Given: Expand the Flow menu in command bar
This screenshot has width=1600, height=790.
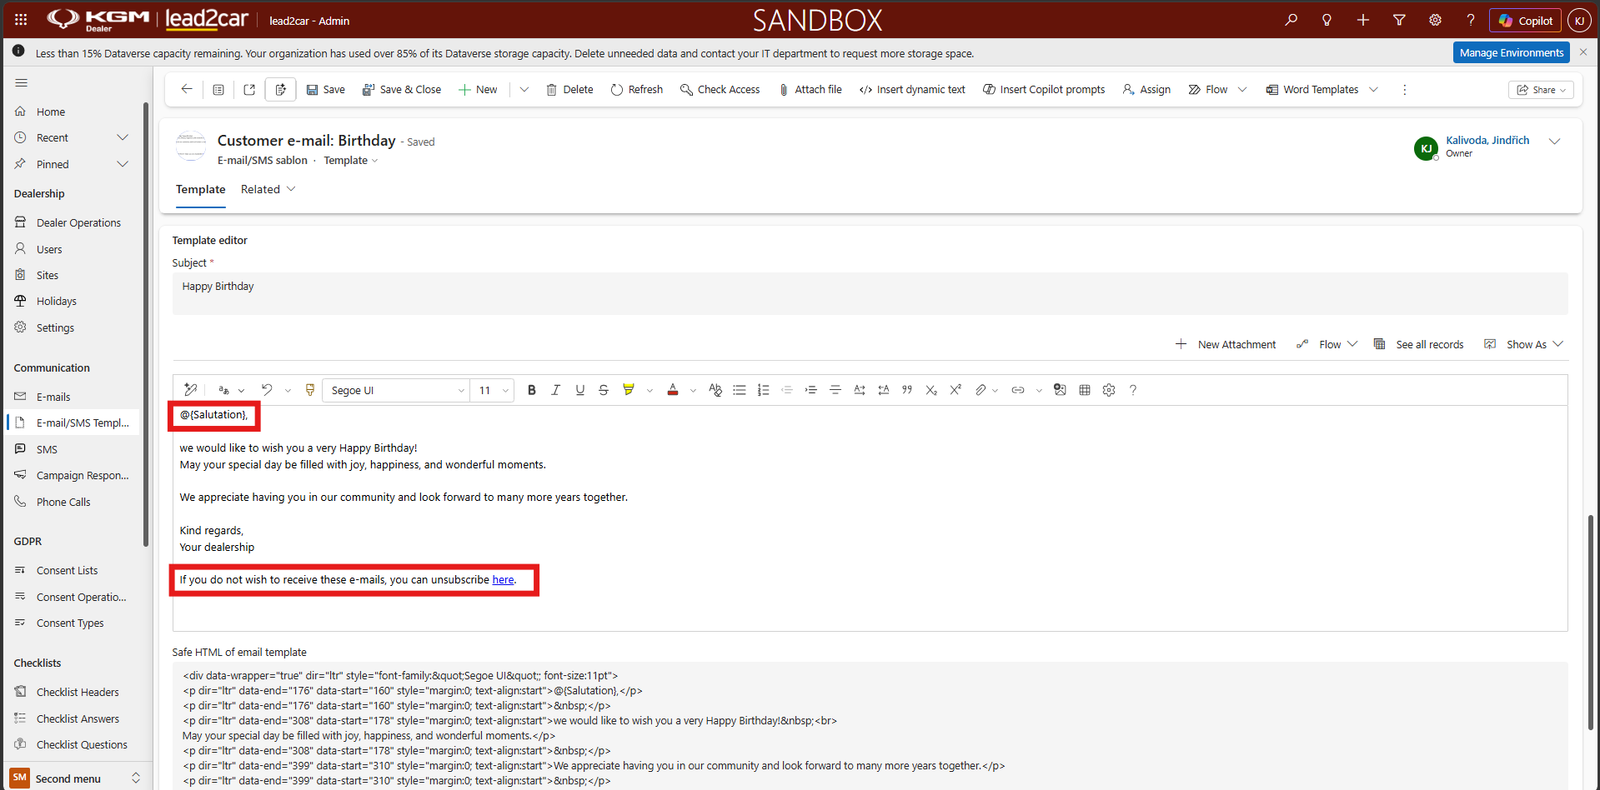Looking at the screenshot, I should point(1242,90).
